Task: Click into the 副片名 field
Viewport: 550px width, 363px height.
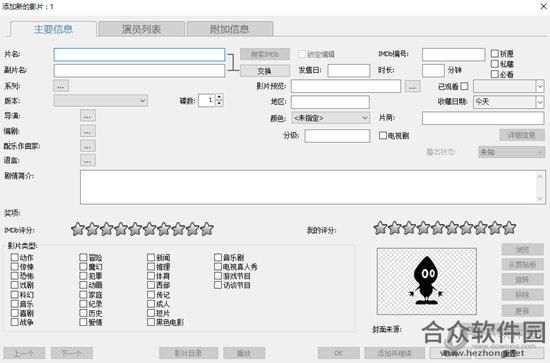Action: click(x=139, y=70)
